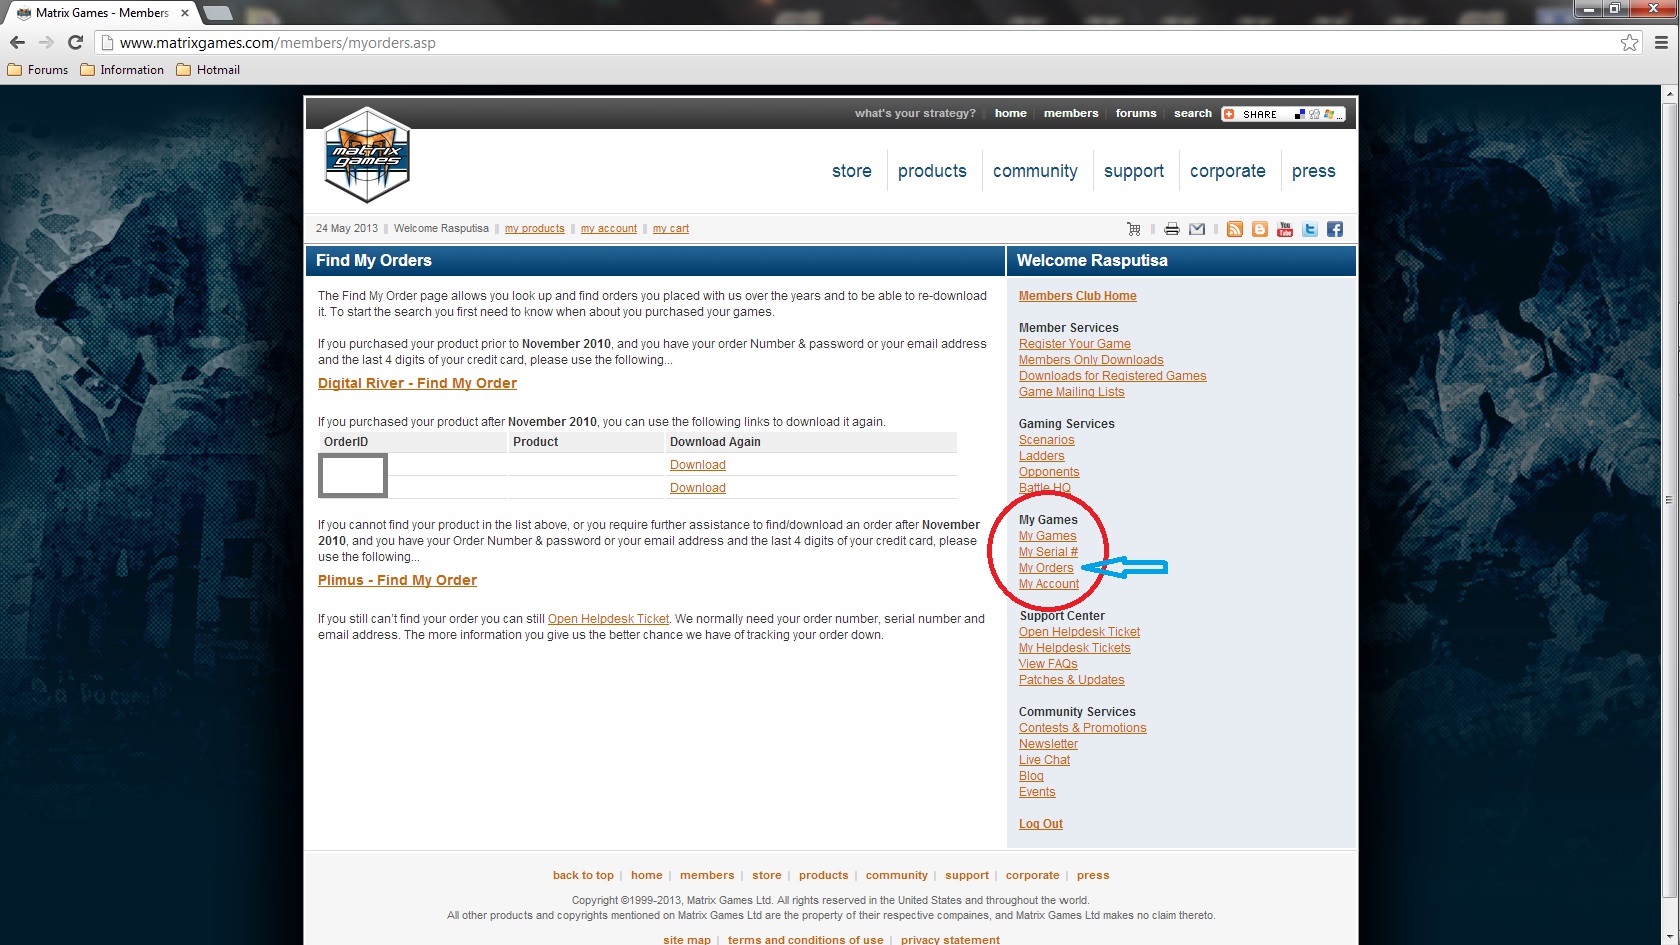Click members in top bar
Viewport: 1680px width, 945px height.
(1071, 113)
